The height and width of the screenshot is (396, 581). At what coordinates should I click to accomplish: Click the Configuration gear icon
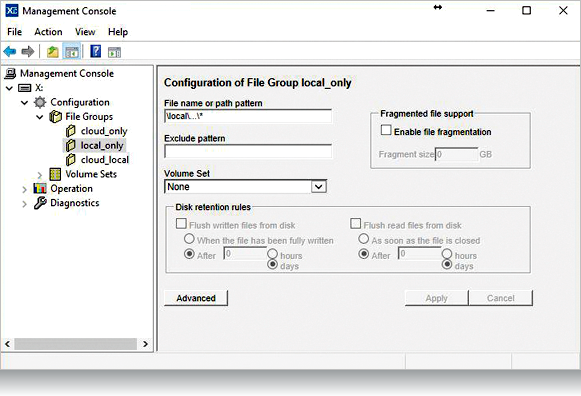40,102
